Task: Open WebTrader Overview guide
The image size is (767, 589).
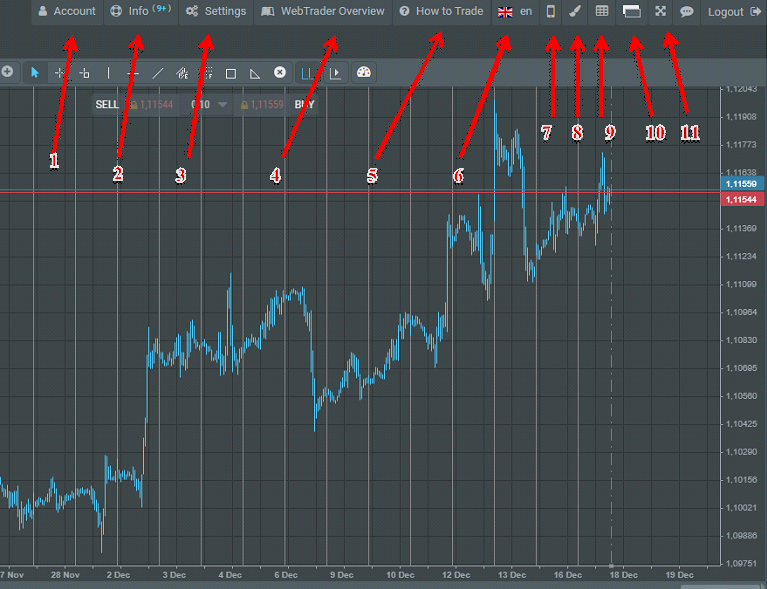Action: click(x=323, y=11)
